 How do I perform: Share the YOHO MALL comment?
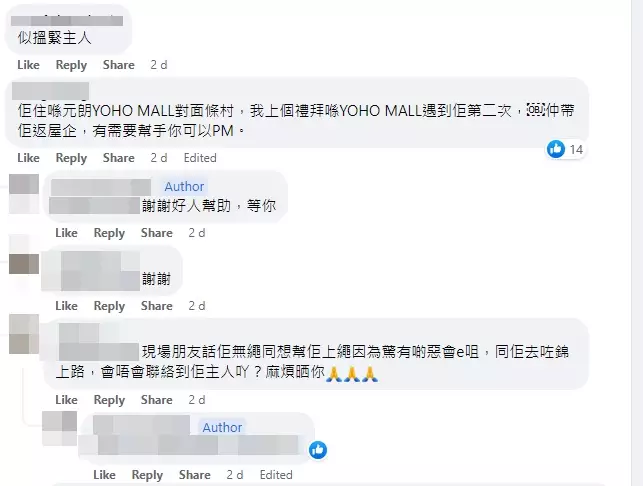click(x=119, y=158)
